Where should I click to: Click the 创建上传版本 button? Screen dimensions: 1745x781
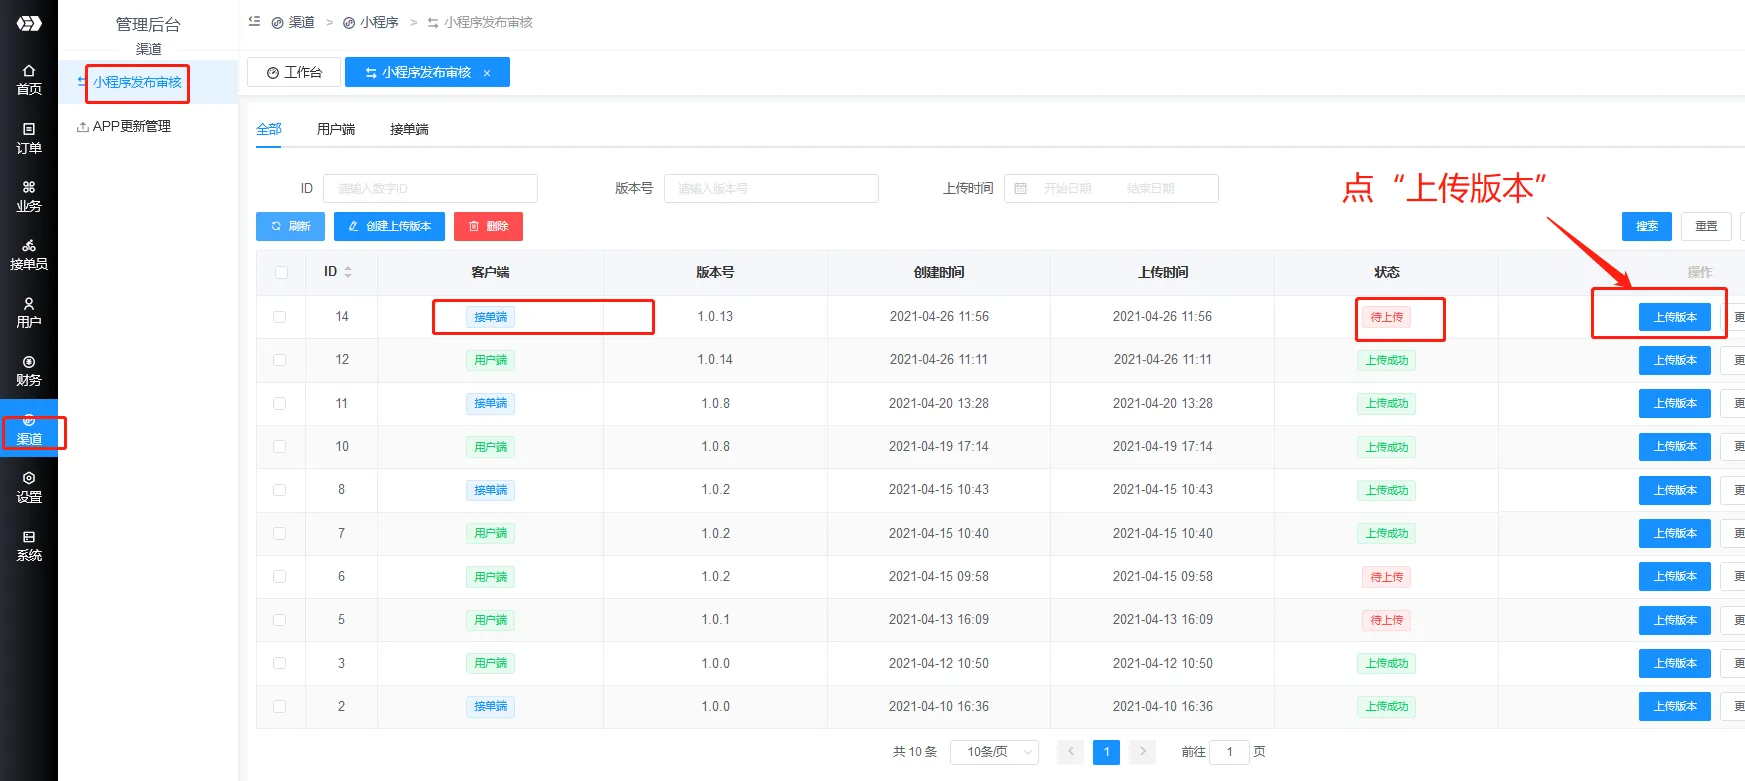pos(389,226)
